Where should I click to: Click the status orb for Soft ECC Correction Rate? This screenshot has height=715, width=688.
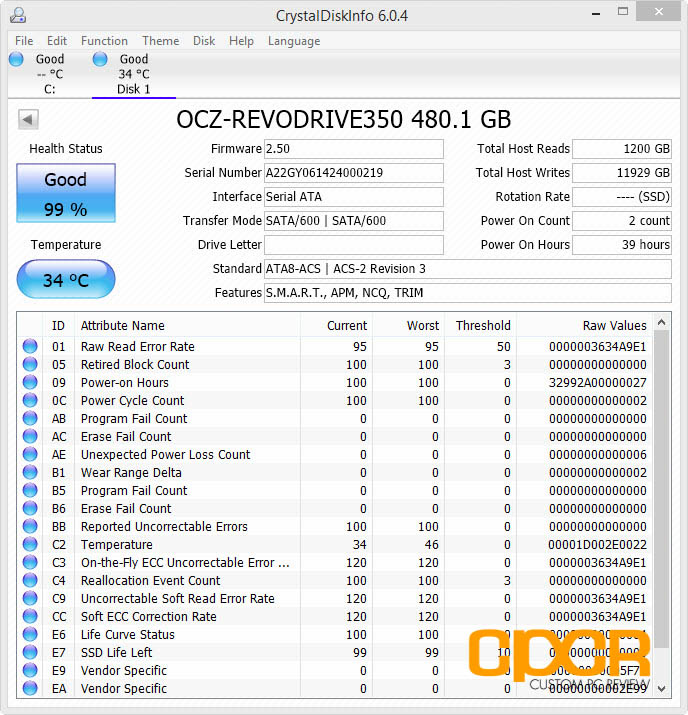(30, 616)
